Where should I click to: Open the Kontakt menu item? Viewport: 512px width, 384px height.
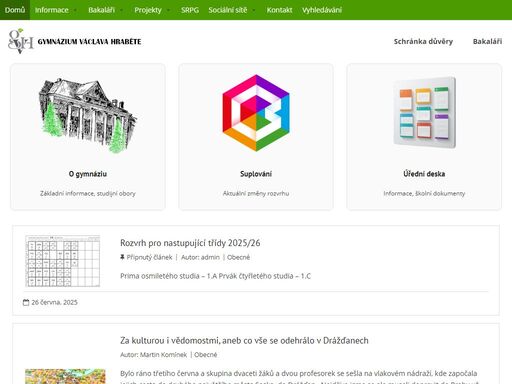pos(279,10)
